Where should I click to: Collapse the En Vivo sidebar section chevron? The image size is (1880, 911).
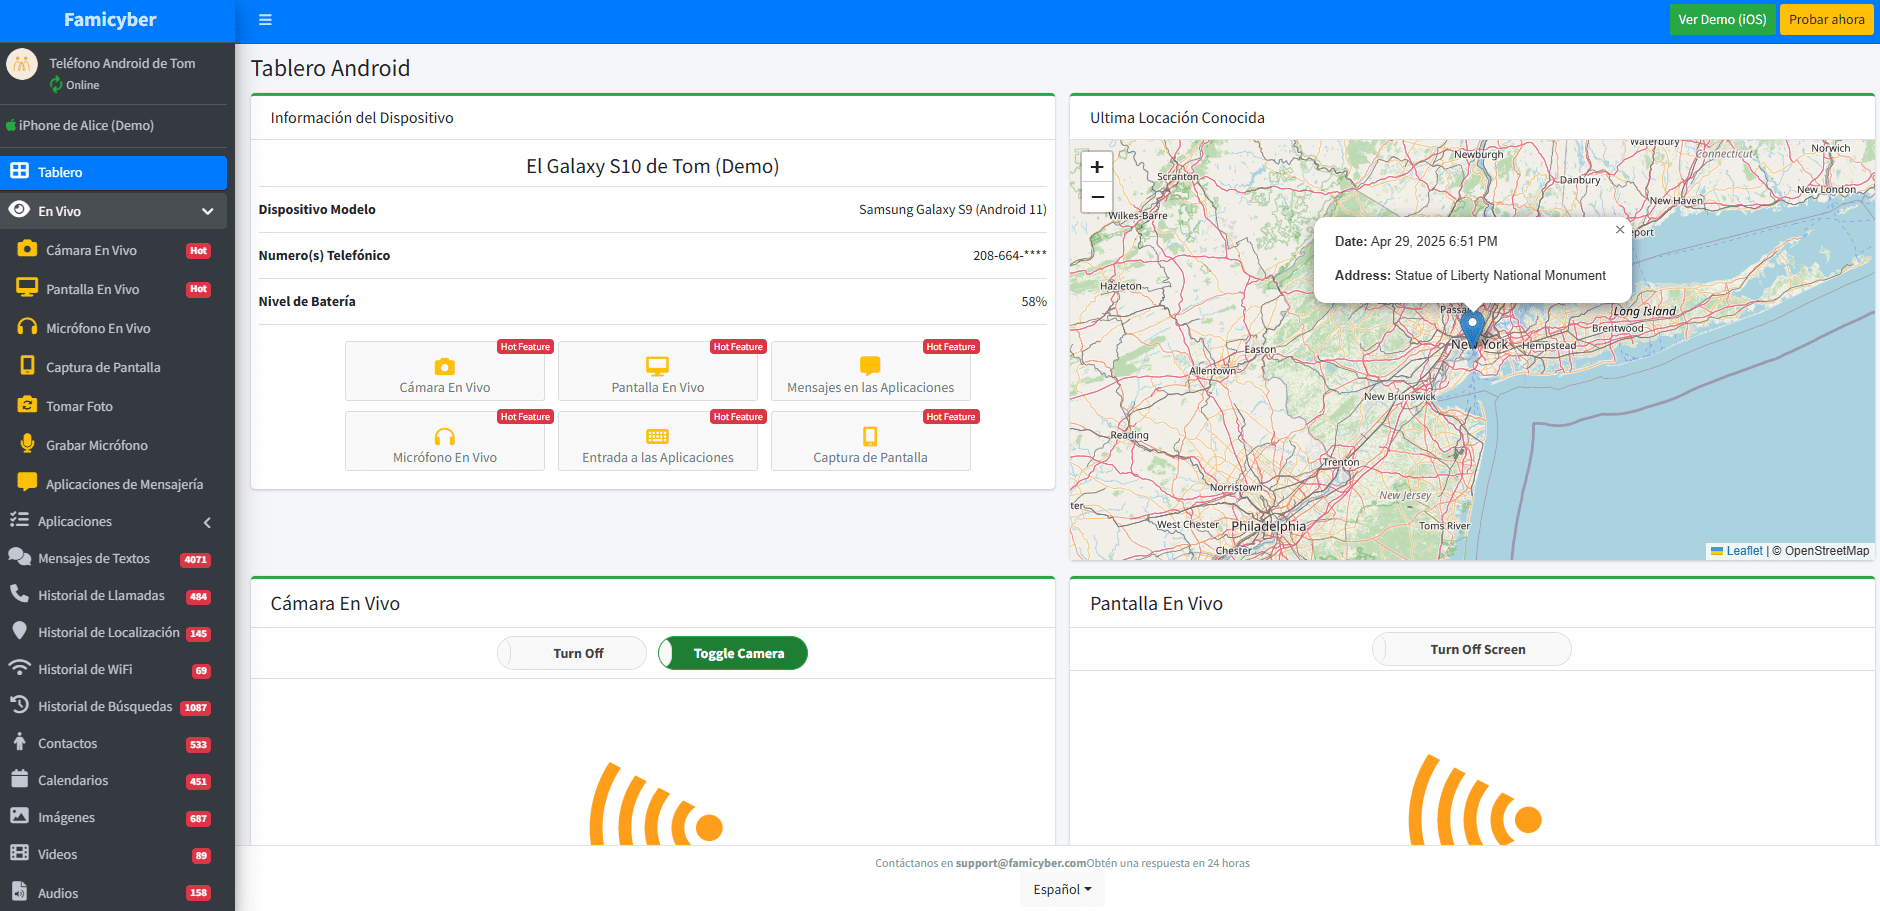207,212
